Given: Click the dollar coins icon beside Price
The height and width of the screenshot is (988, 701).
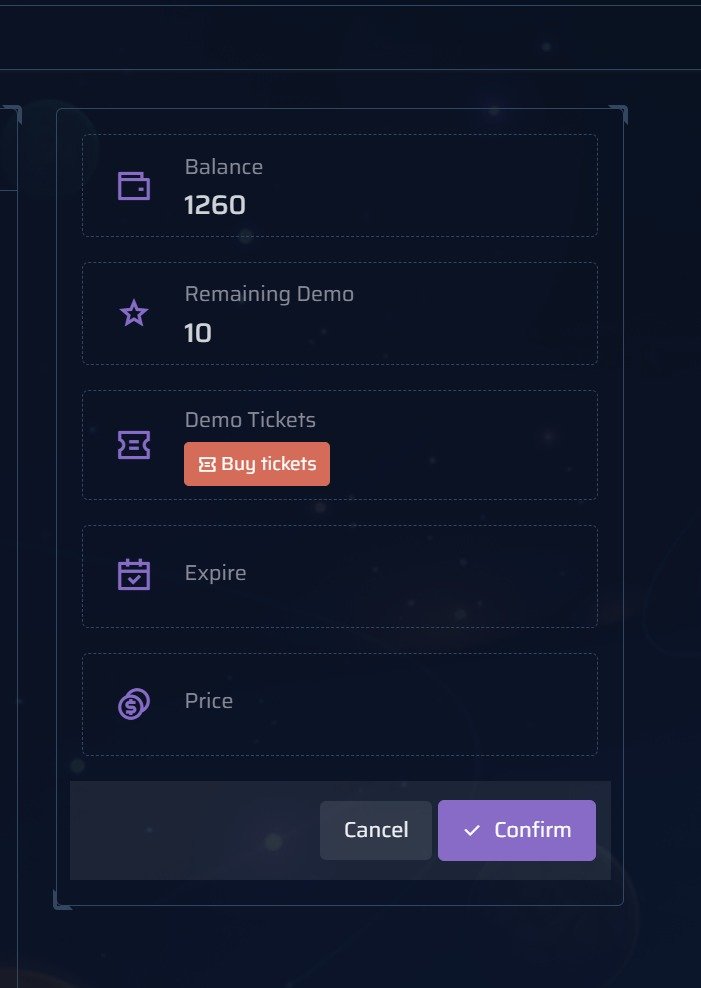Looking at the screenshot, I should tap(134, 704).
